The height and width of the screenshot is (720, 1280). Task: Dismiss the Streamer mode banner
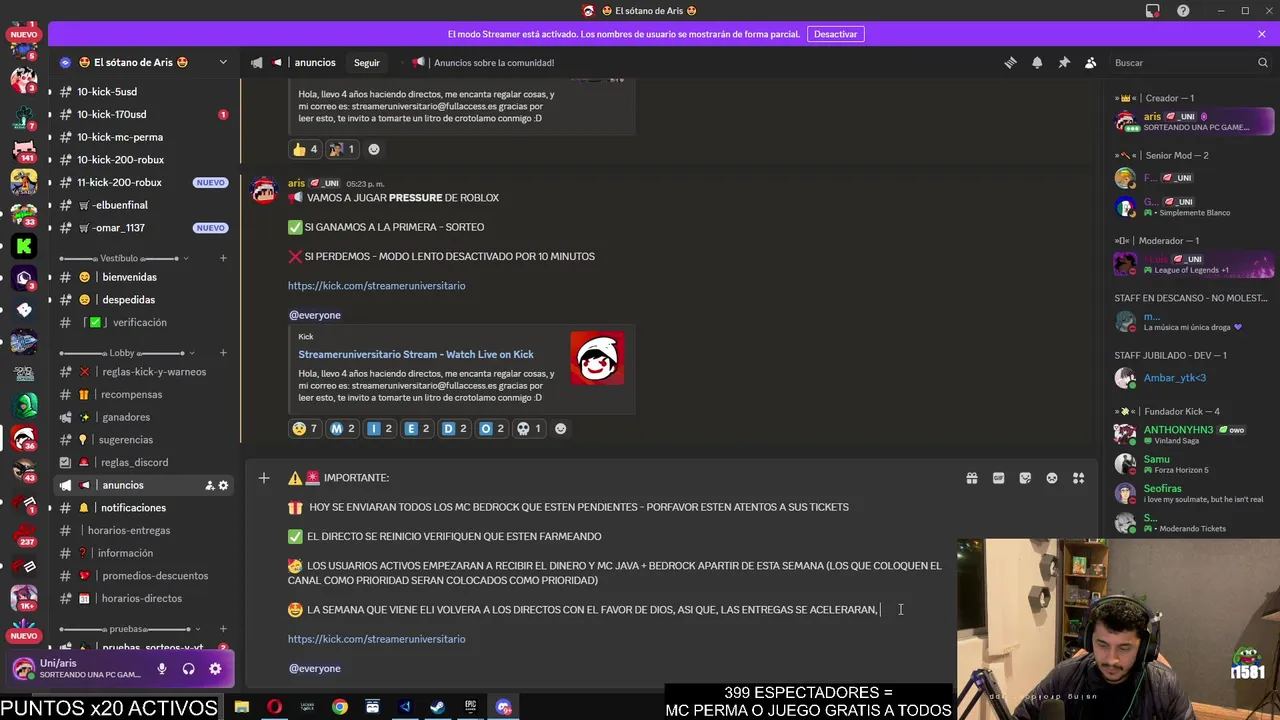click(1262, 34)
